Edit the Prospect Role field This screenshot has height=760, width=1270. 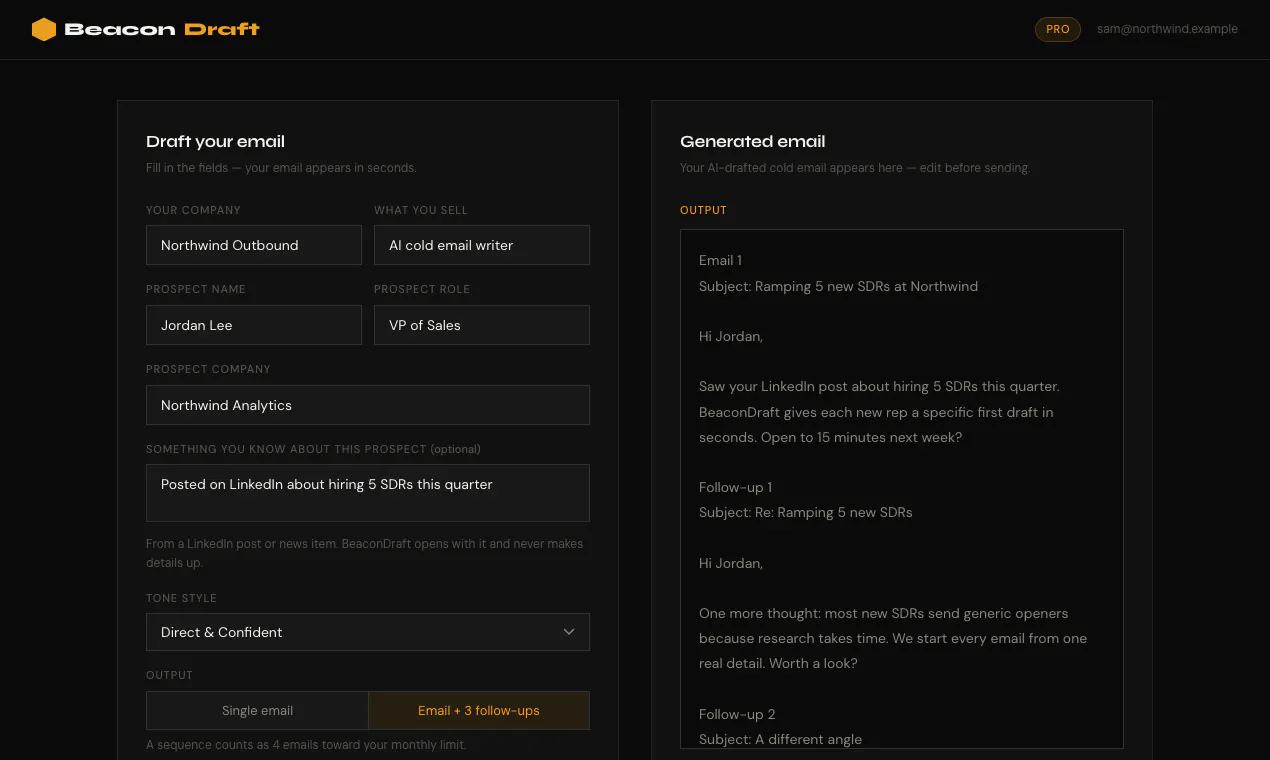[482, 325]
